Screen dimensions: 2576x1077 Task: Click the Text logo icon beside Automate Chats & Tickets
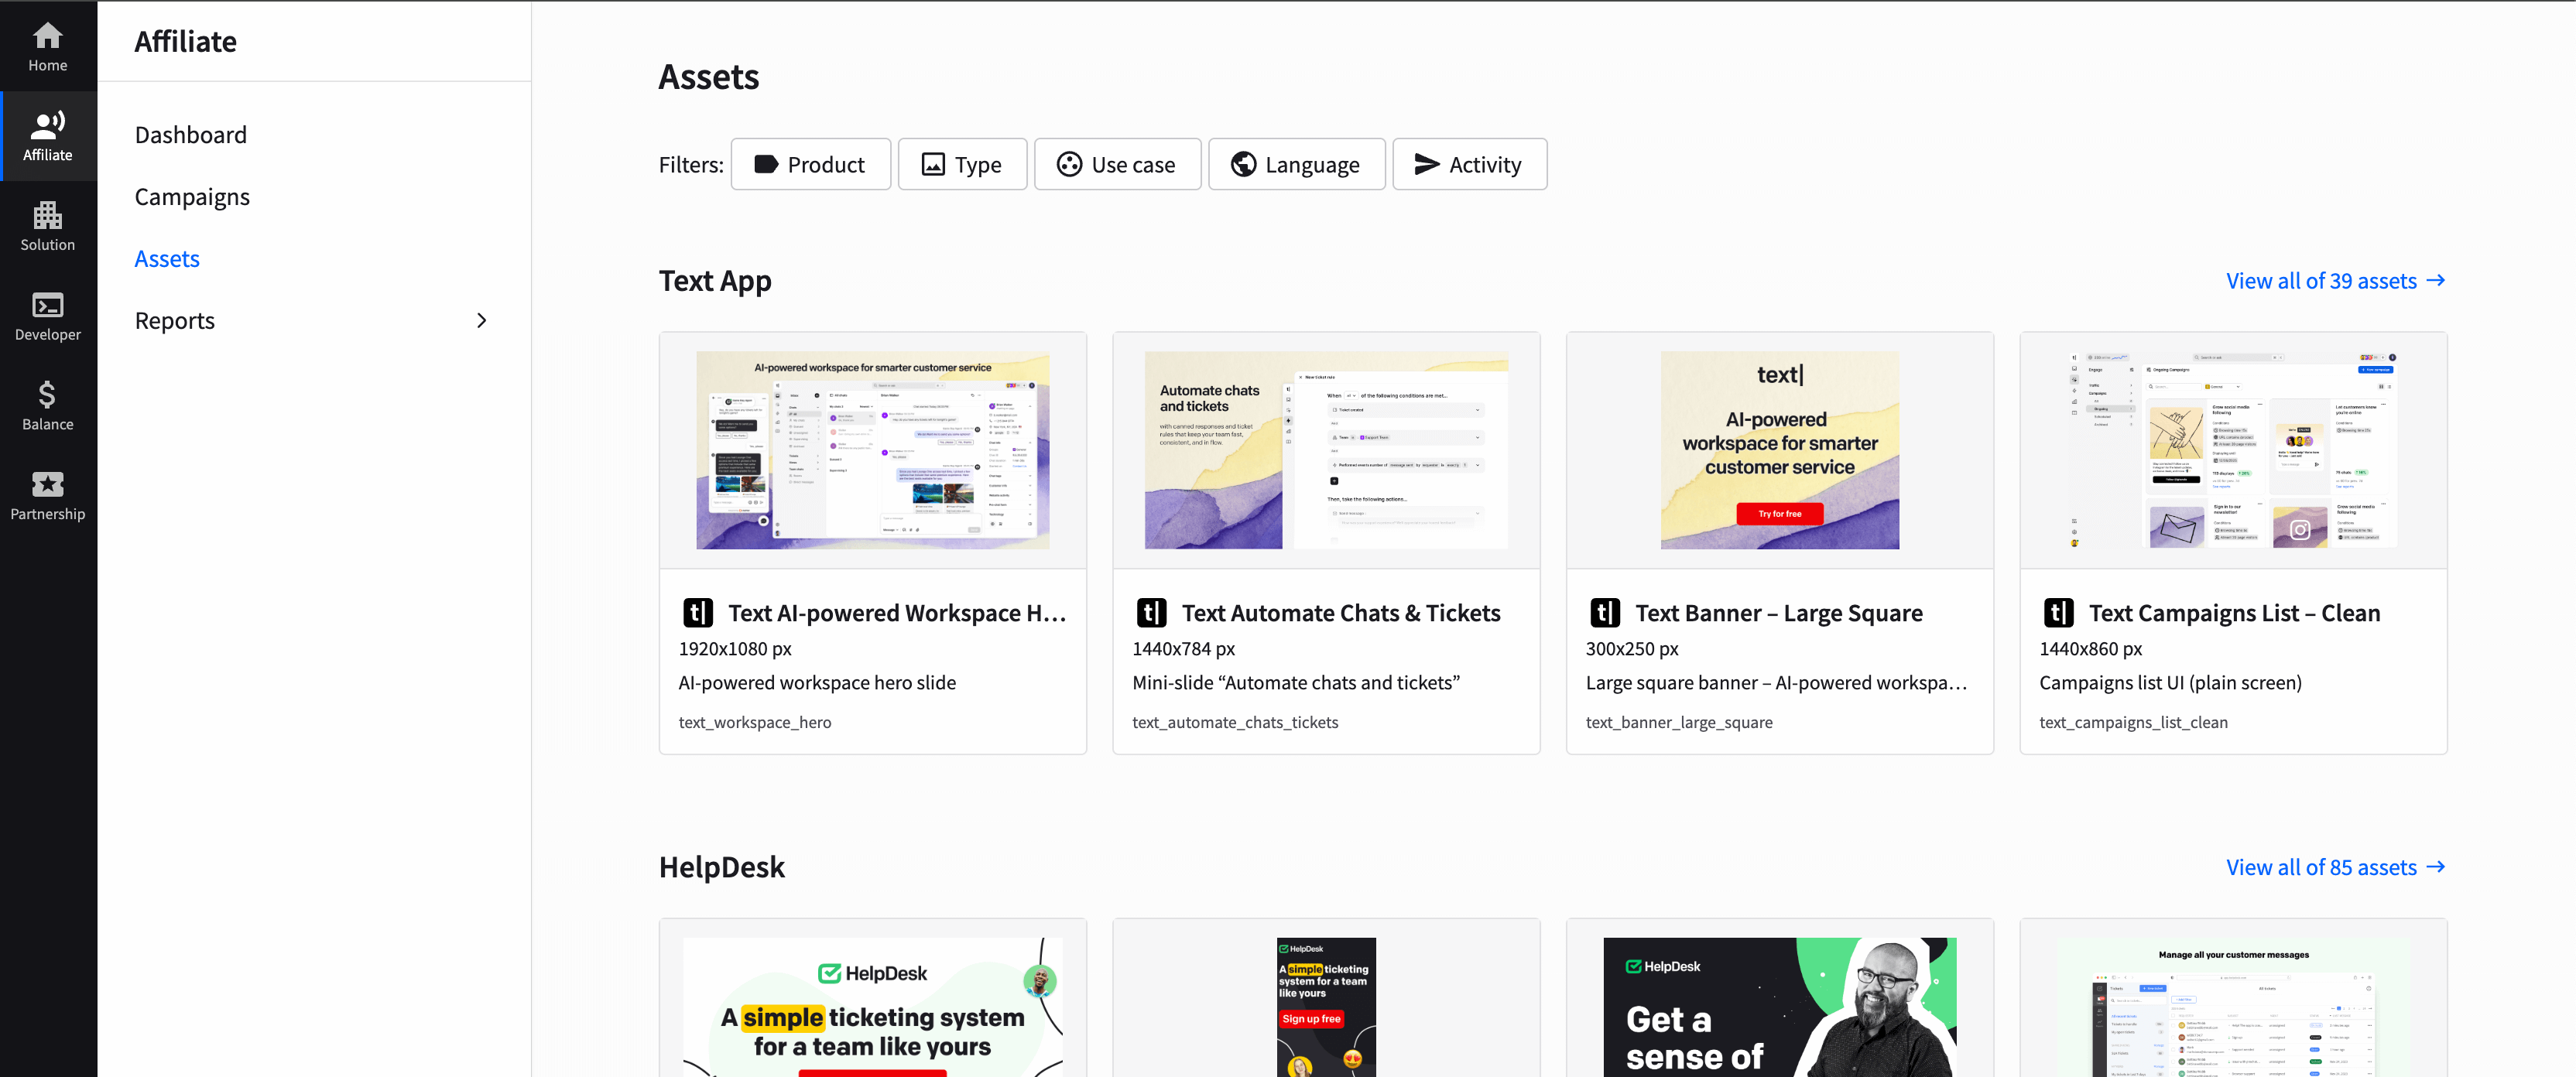tap(1152, 612)
